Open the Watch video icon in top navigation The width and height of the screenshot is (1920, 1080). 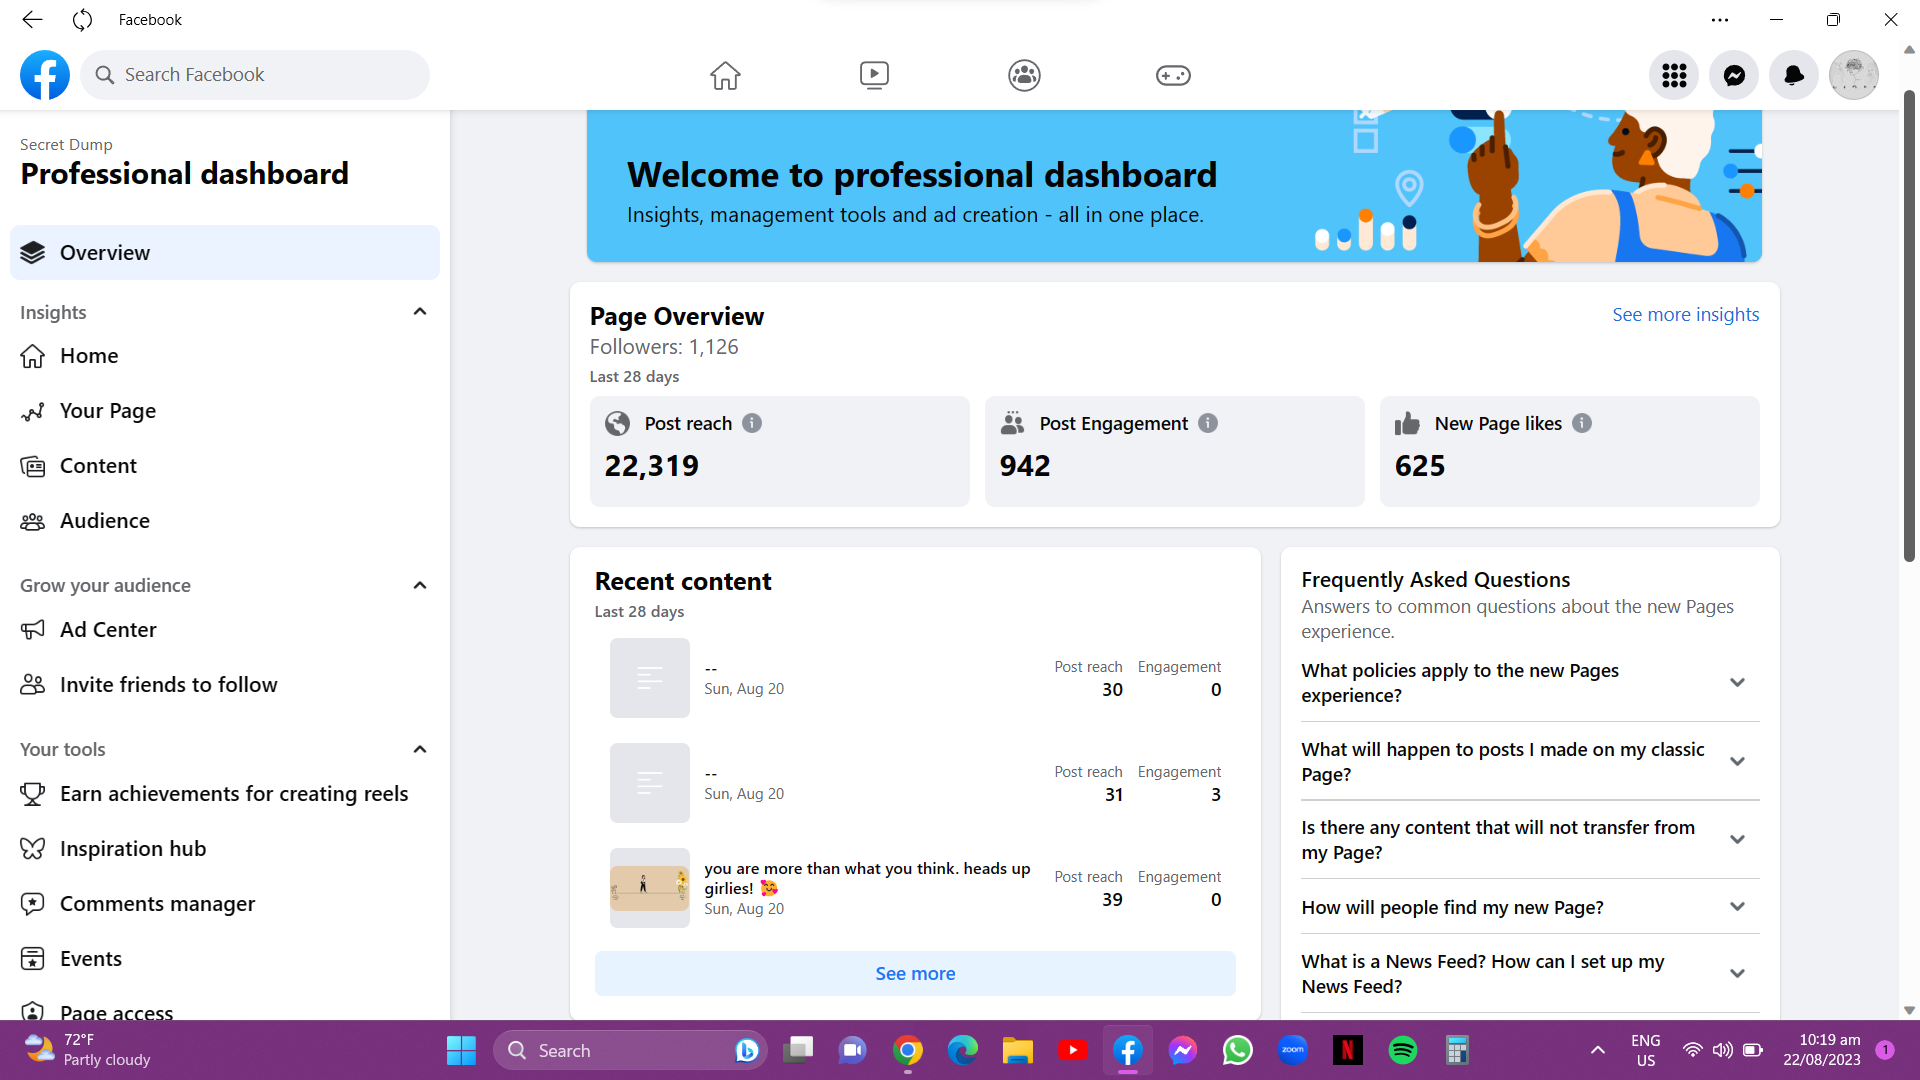874,75
